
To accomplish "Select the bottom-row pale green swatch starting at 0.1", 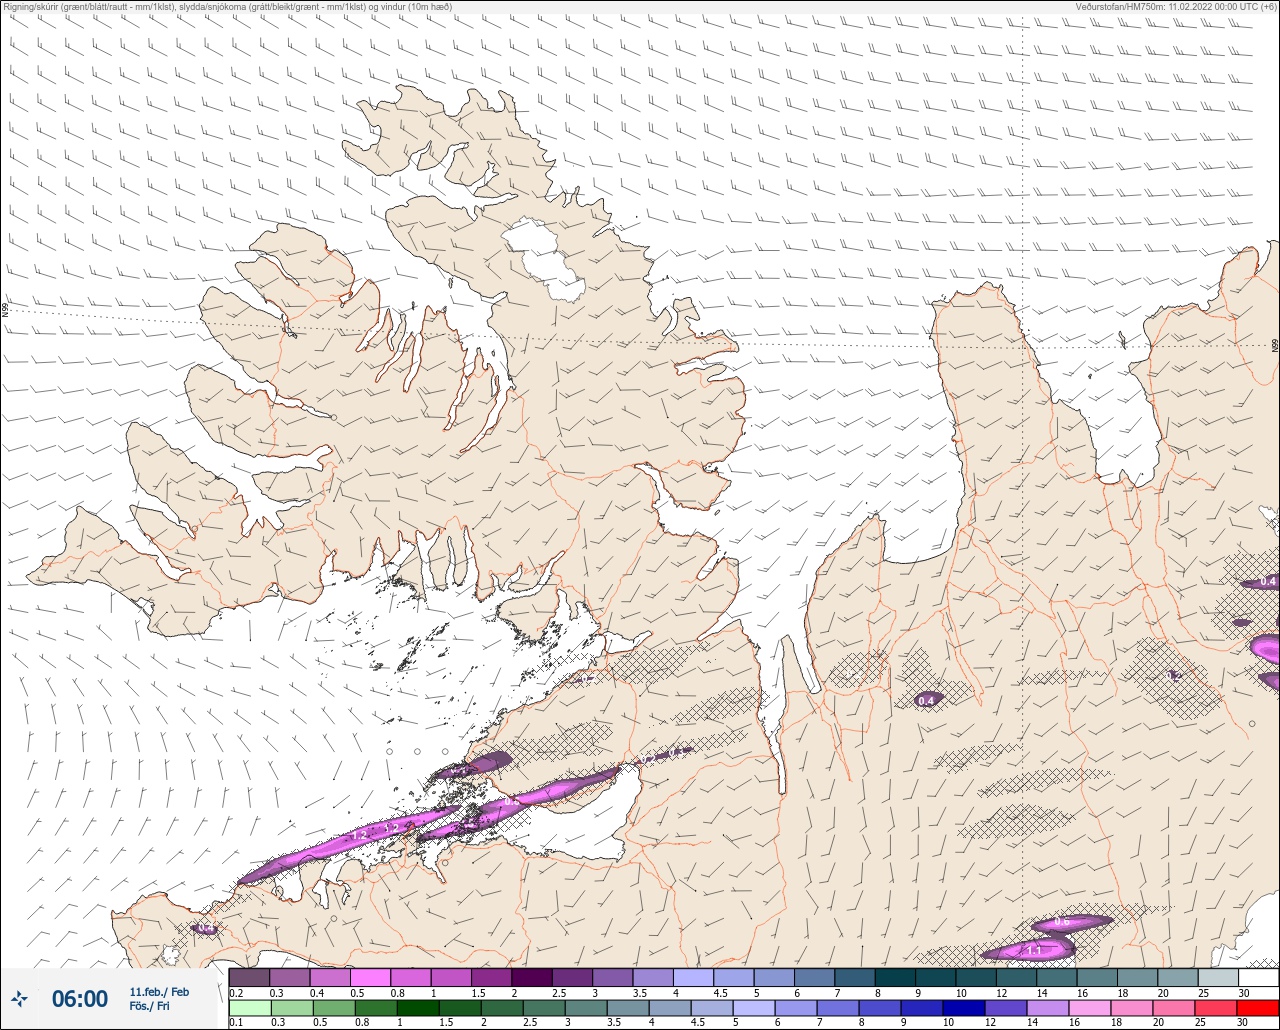I will [x=249, y=1007].
